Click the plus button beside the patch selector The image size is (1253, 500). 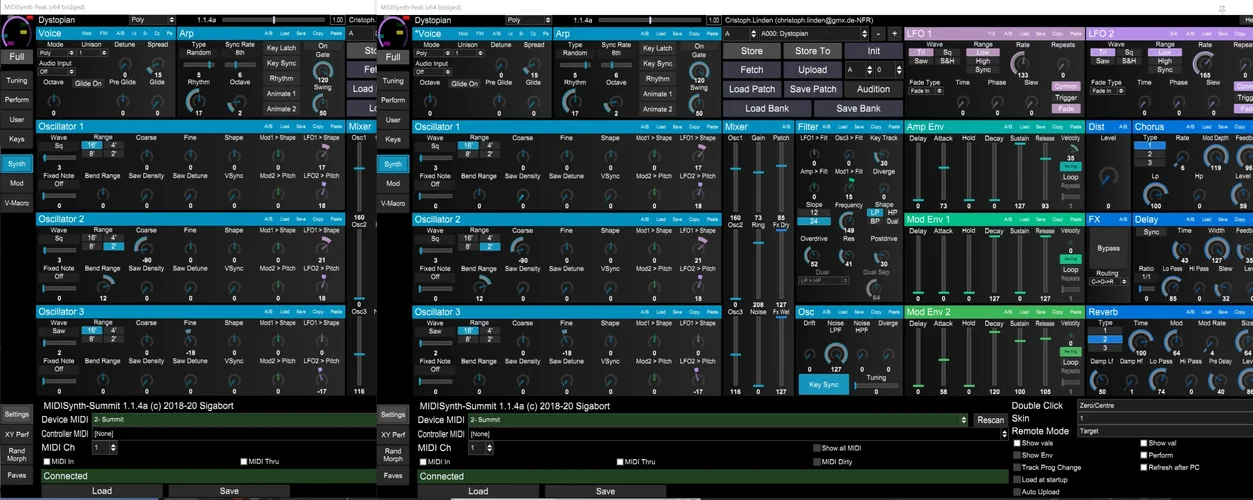pyautogui.click(x=894, y=33)
